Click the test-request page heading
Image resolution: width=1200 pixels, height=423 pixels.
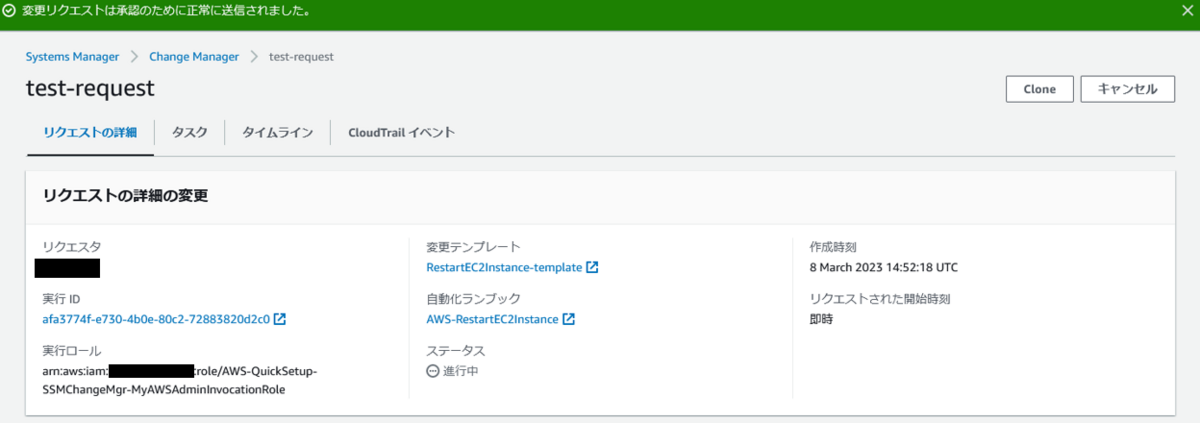point(90,89)
